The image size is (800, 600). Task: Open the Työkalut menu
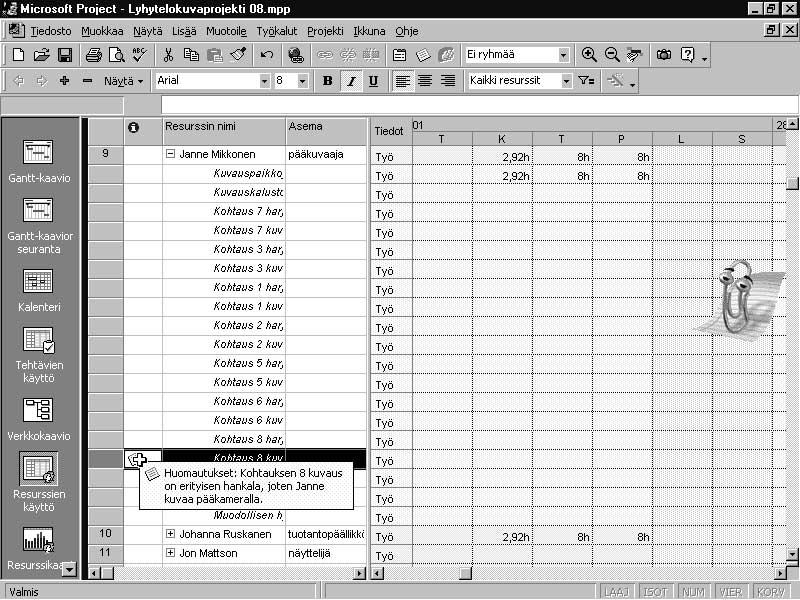tap(277, 31)
